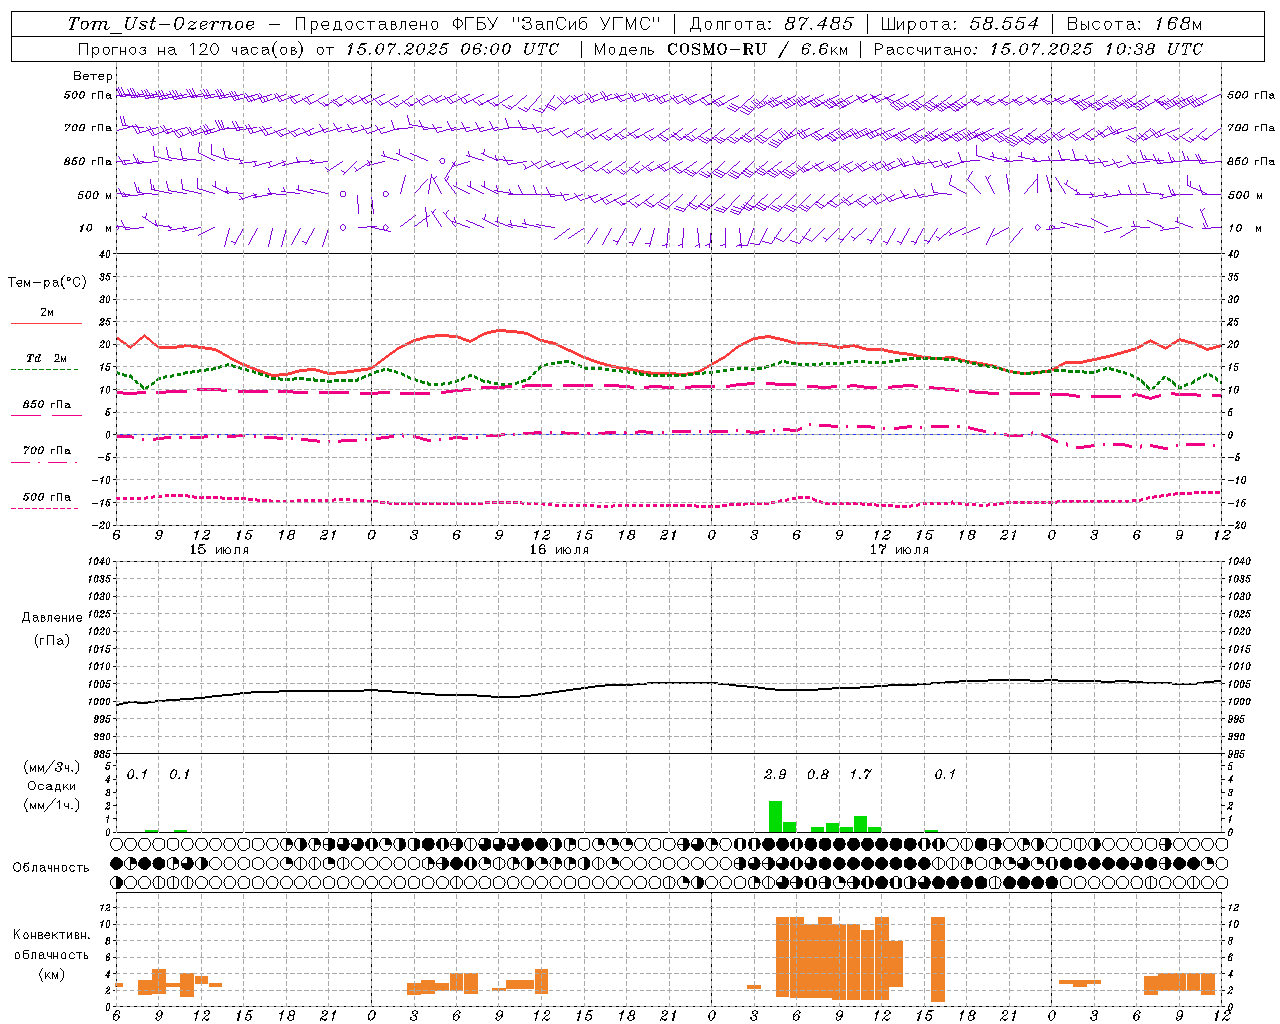This screenshot has width=1280, height=1024.
Task: Click the 'Осадки' precipitation label
Action: click(52, 786)
